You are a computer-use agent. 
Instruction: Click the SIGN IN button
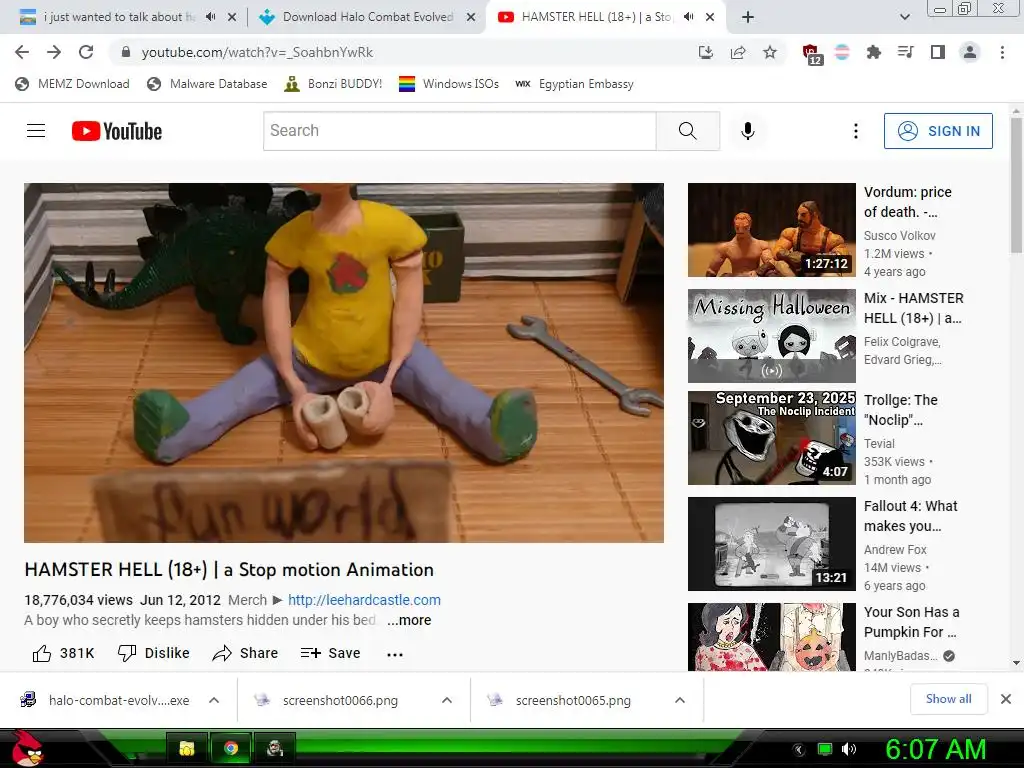click(938, 131)
